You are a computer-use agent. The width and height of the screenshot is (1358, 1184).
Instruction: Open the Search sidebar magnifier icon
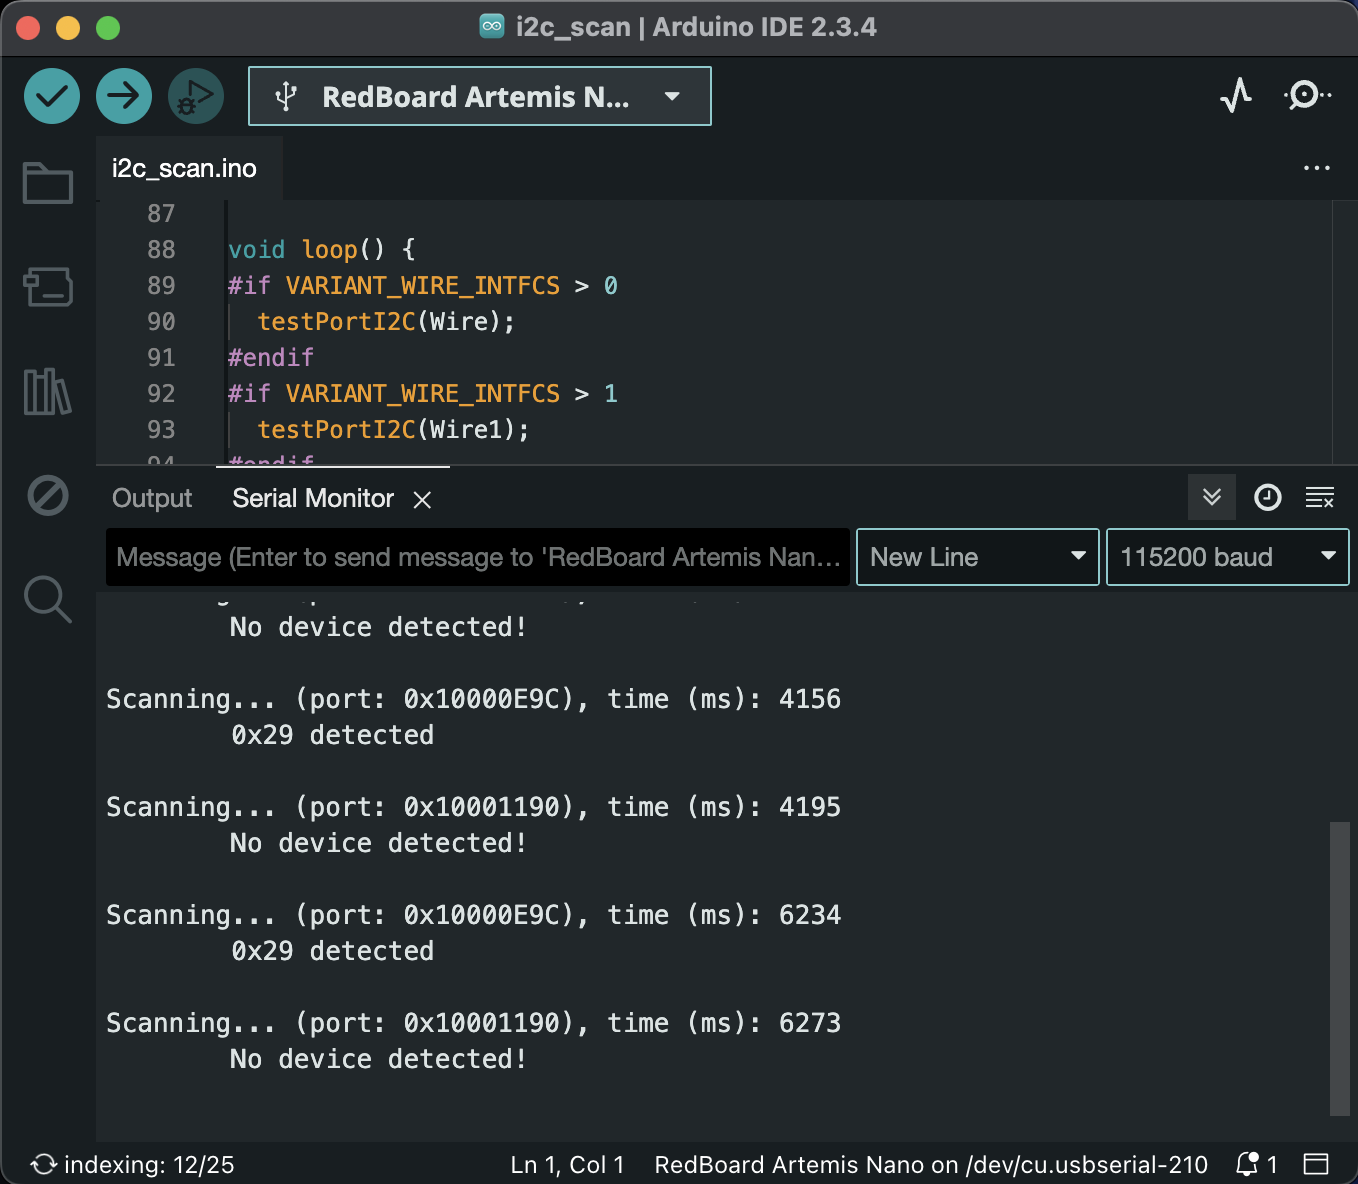click(x=48, y=599)
